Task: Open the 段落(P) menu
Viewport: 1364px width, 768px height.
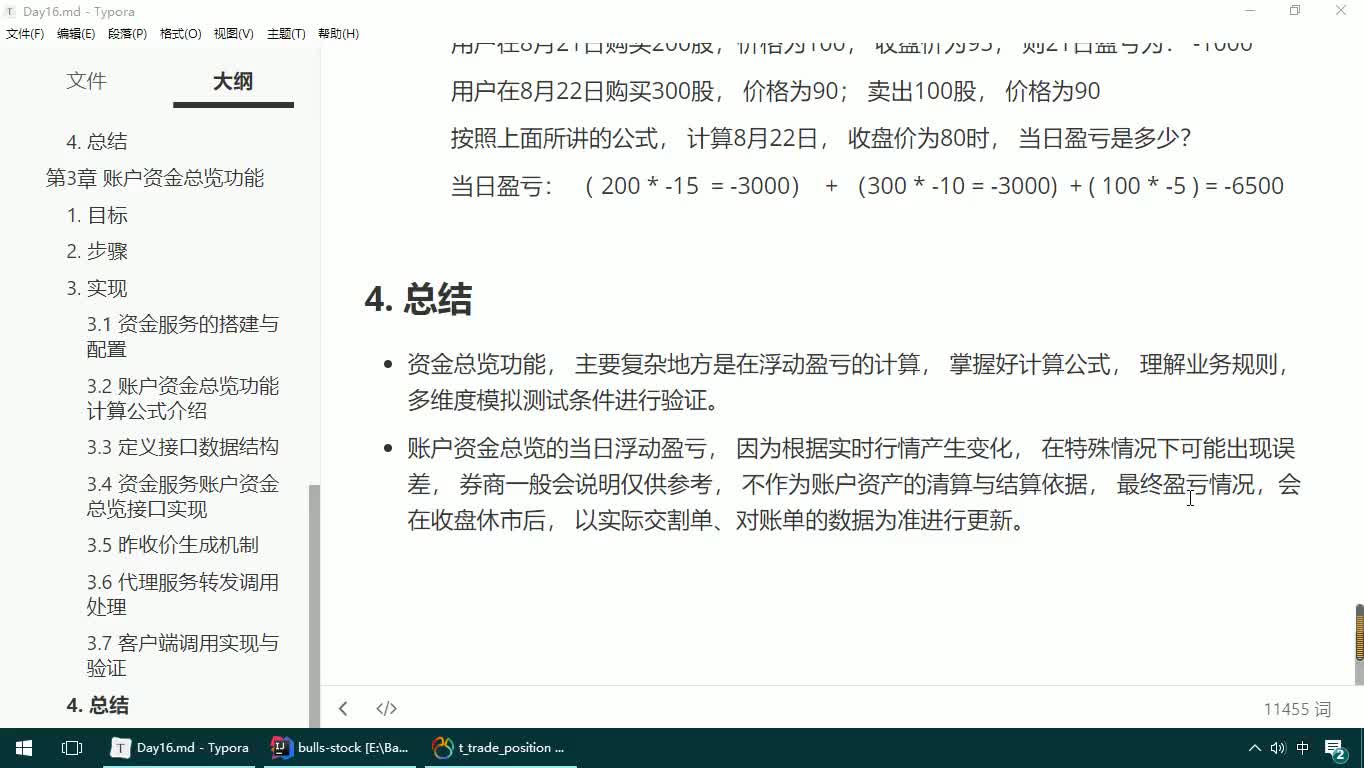Action: click(127, 34)
